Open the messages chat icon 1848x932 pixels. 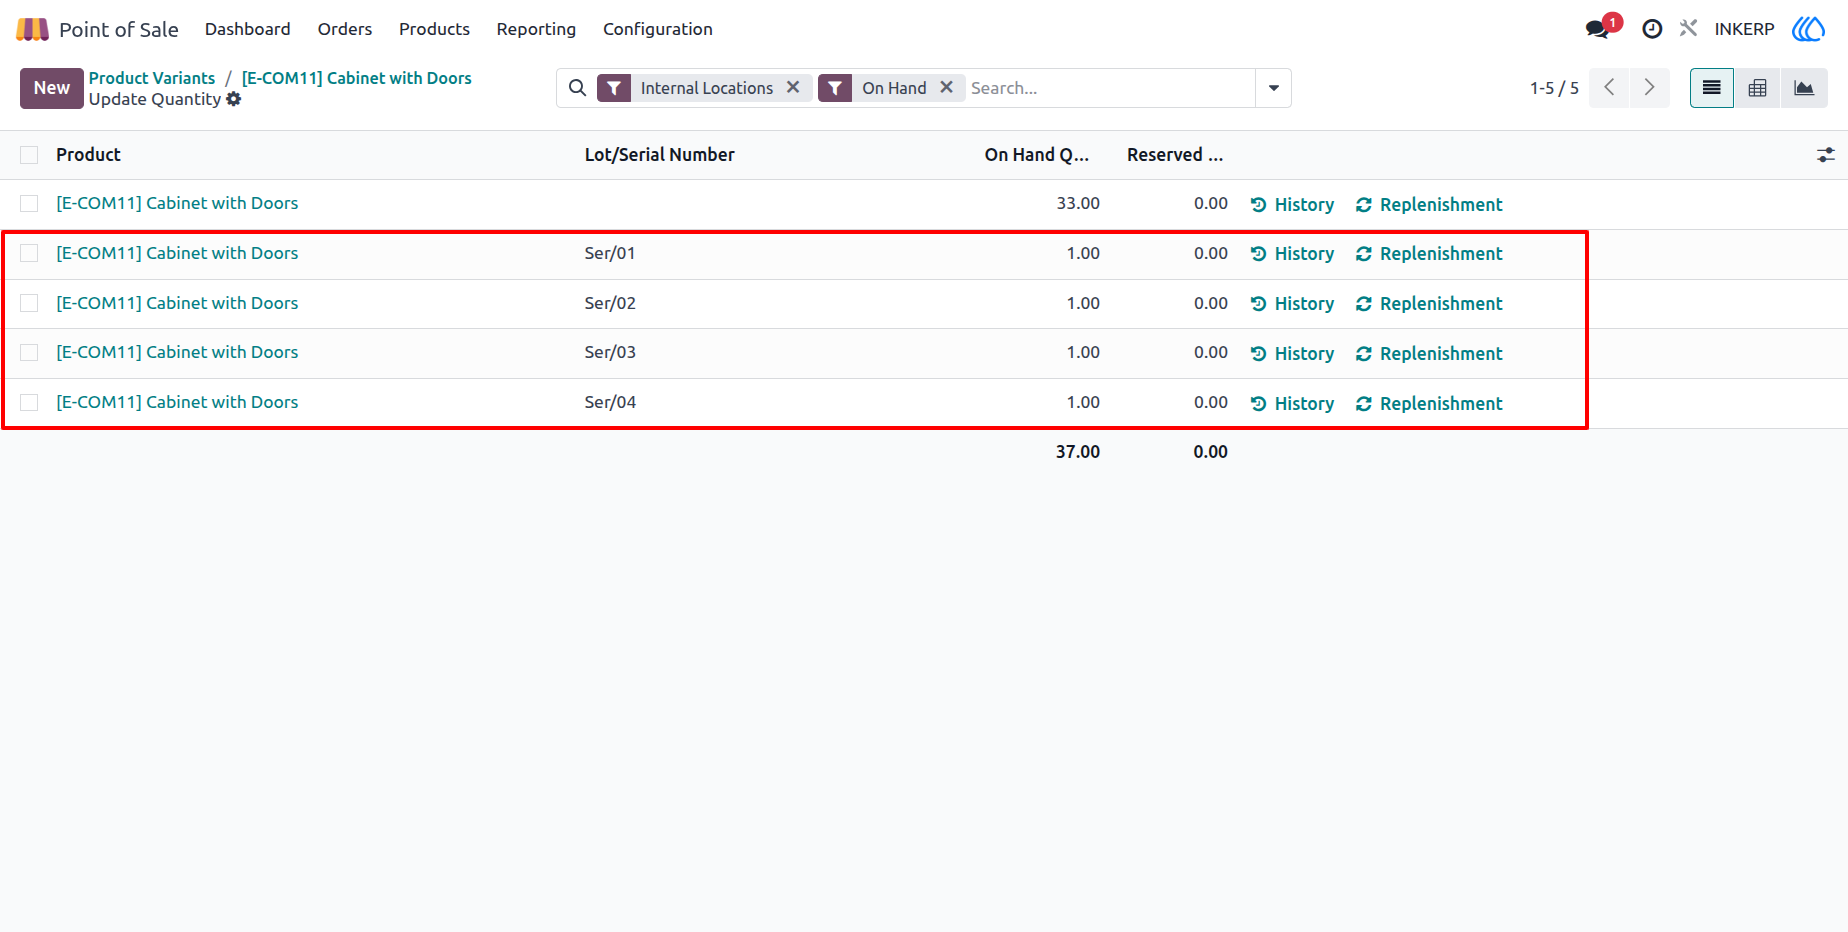click(1598, 29)
